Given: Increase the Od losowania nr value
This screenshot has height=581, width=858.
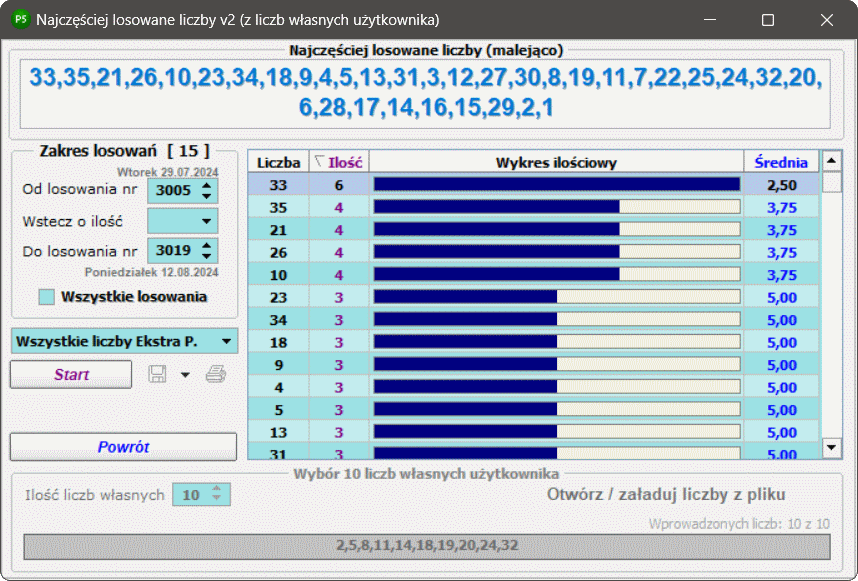Looking at the screenshot, I should pyautogui.click(x=206, y=185).
